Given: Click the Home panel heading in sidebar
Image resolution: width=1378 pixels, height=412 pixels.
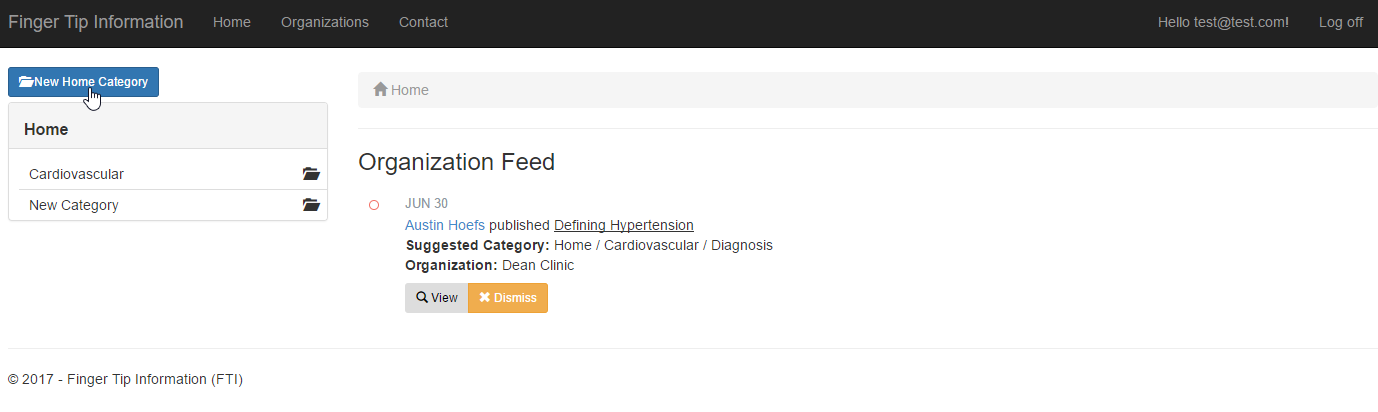Looking at the screenshot, I should (46, 129).
